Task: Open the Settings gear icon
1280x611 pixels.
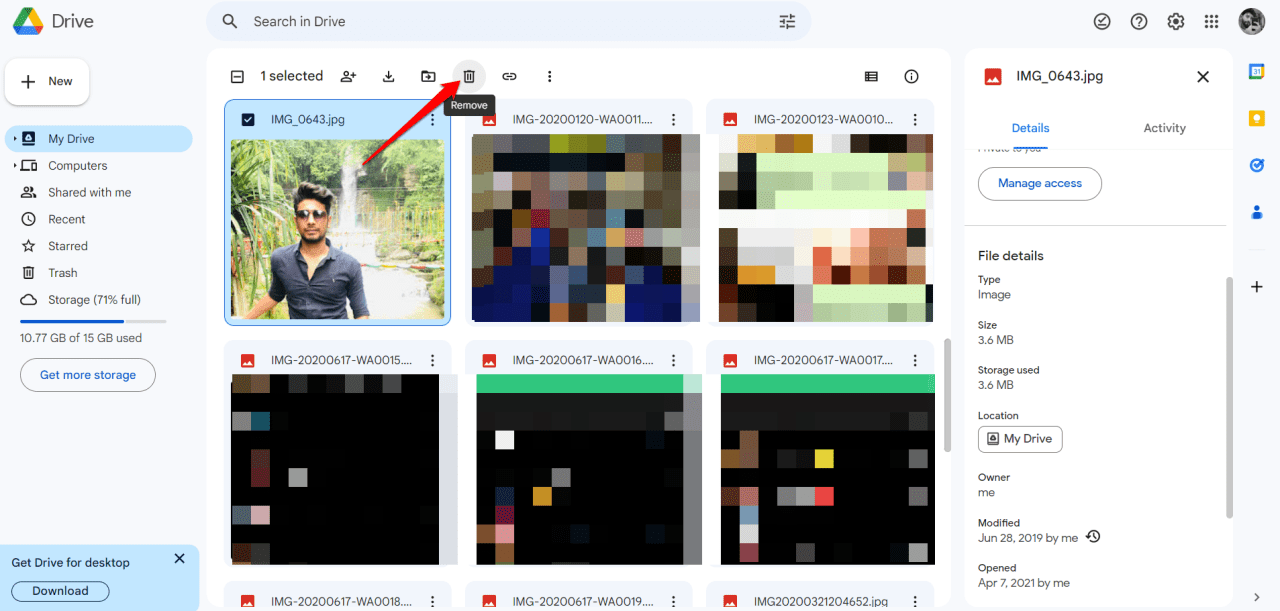Action: coord(1176,21)
